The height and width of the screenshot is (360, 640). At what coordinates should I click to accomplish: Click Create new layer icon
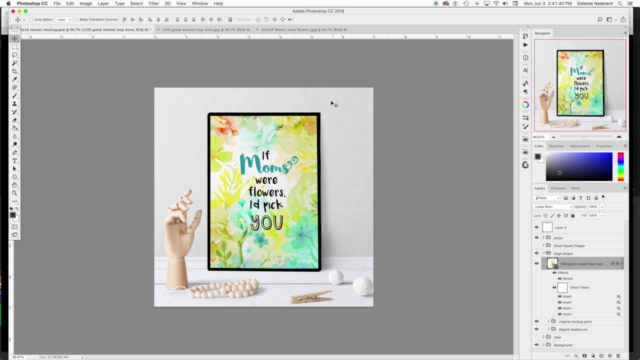[610, 356]
